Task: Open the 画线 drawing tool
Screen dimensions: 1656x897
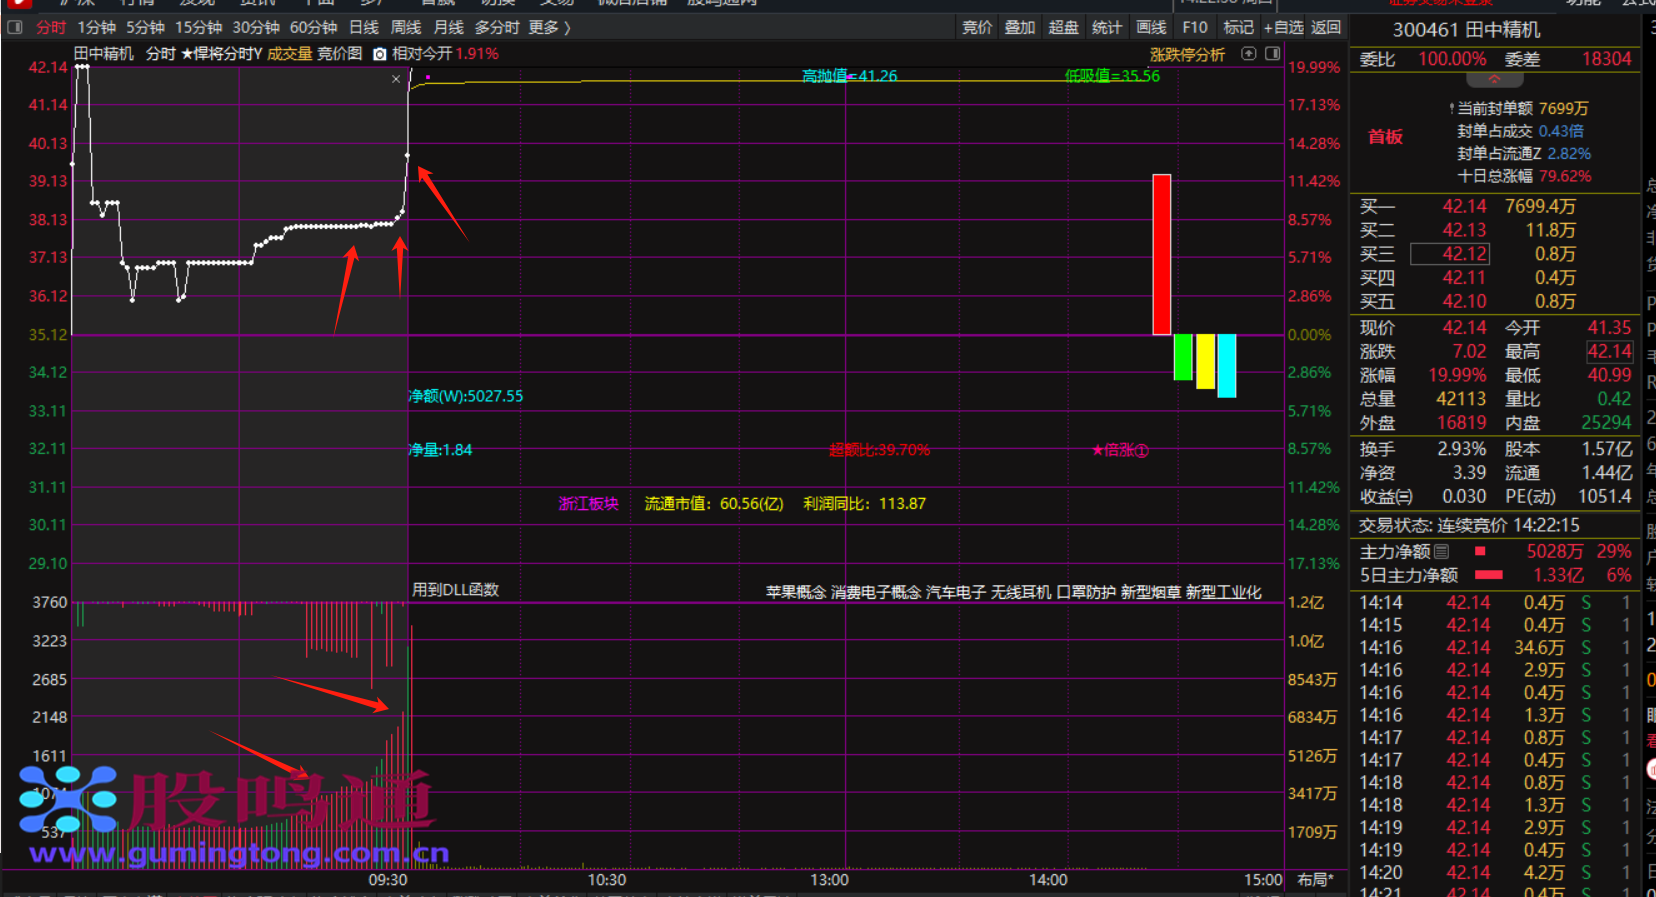Action: 1151,27
